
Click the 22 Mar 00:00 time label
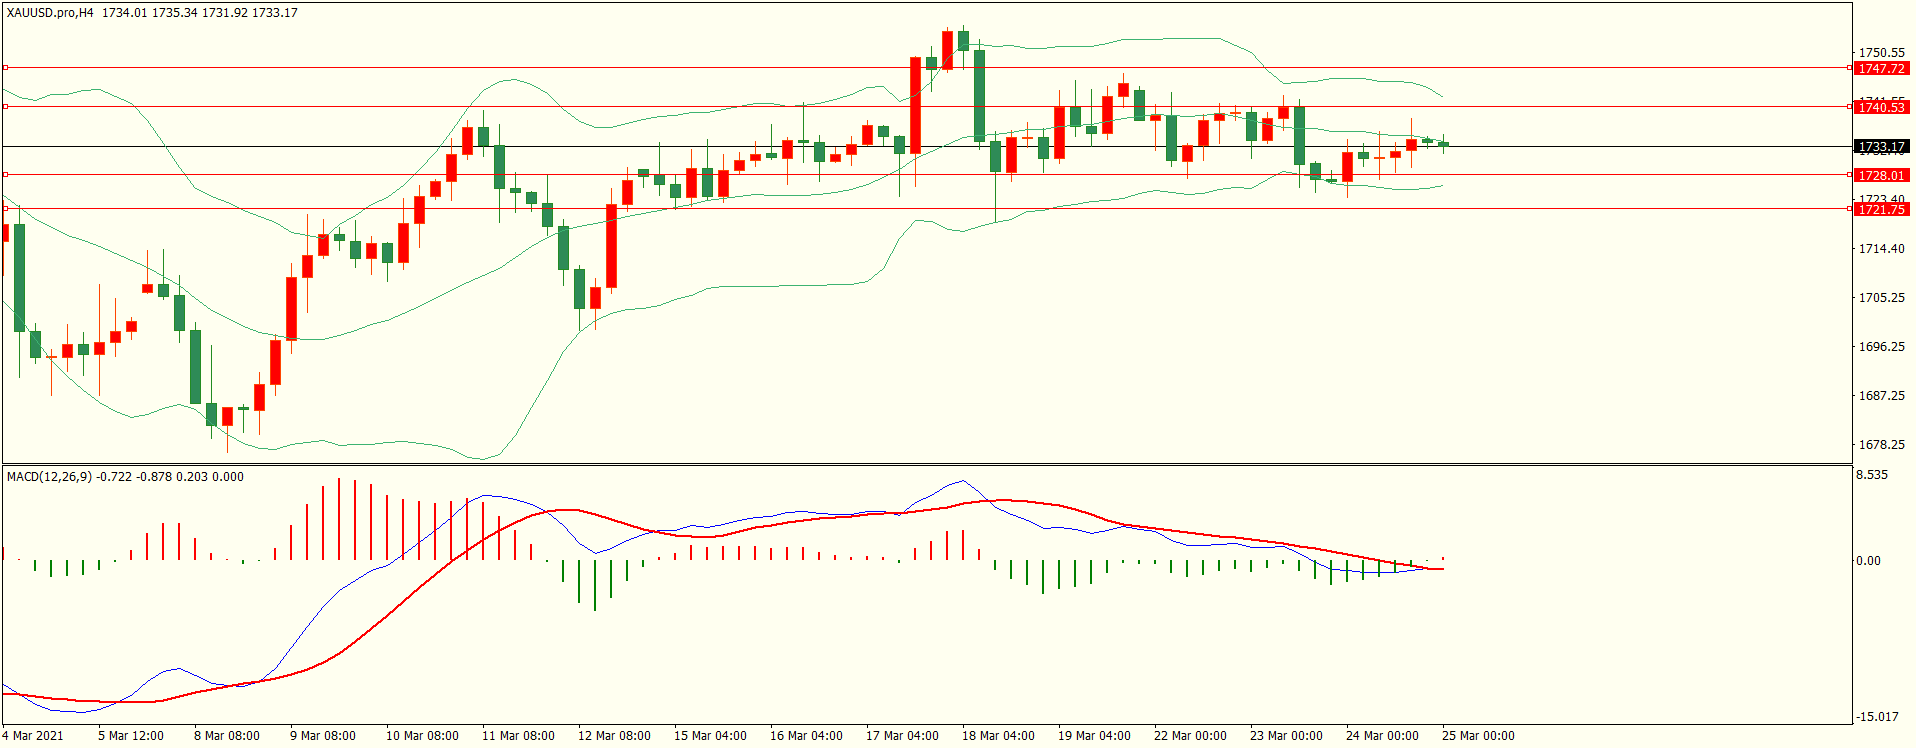coord(1190,736)
